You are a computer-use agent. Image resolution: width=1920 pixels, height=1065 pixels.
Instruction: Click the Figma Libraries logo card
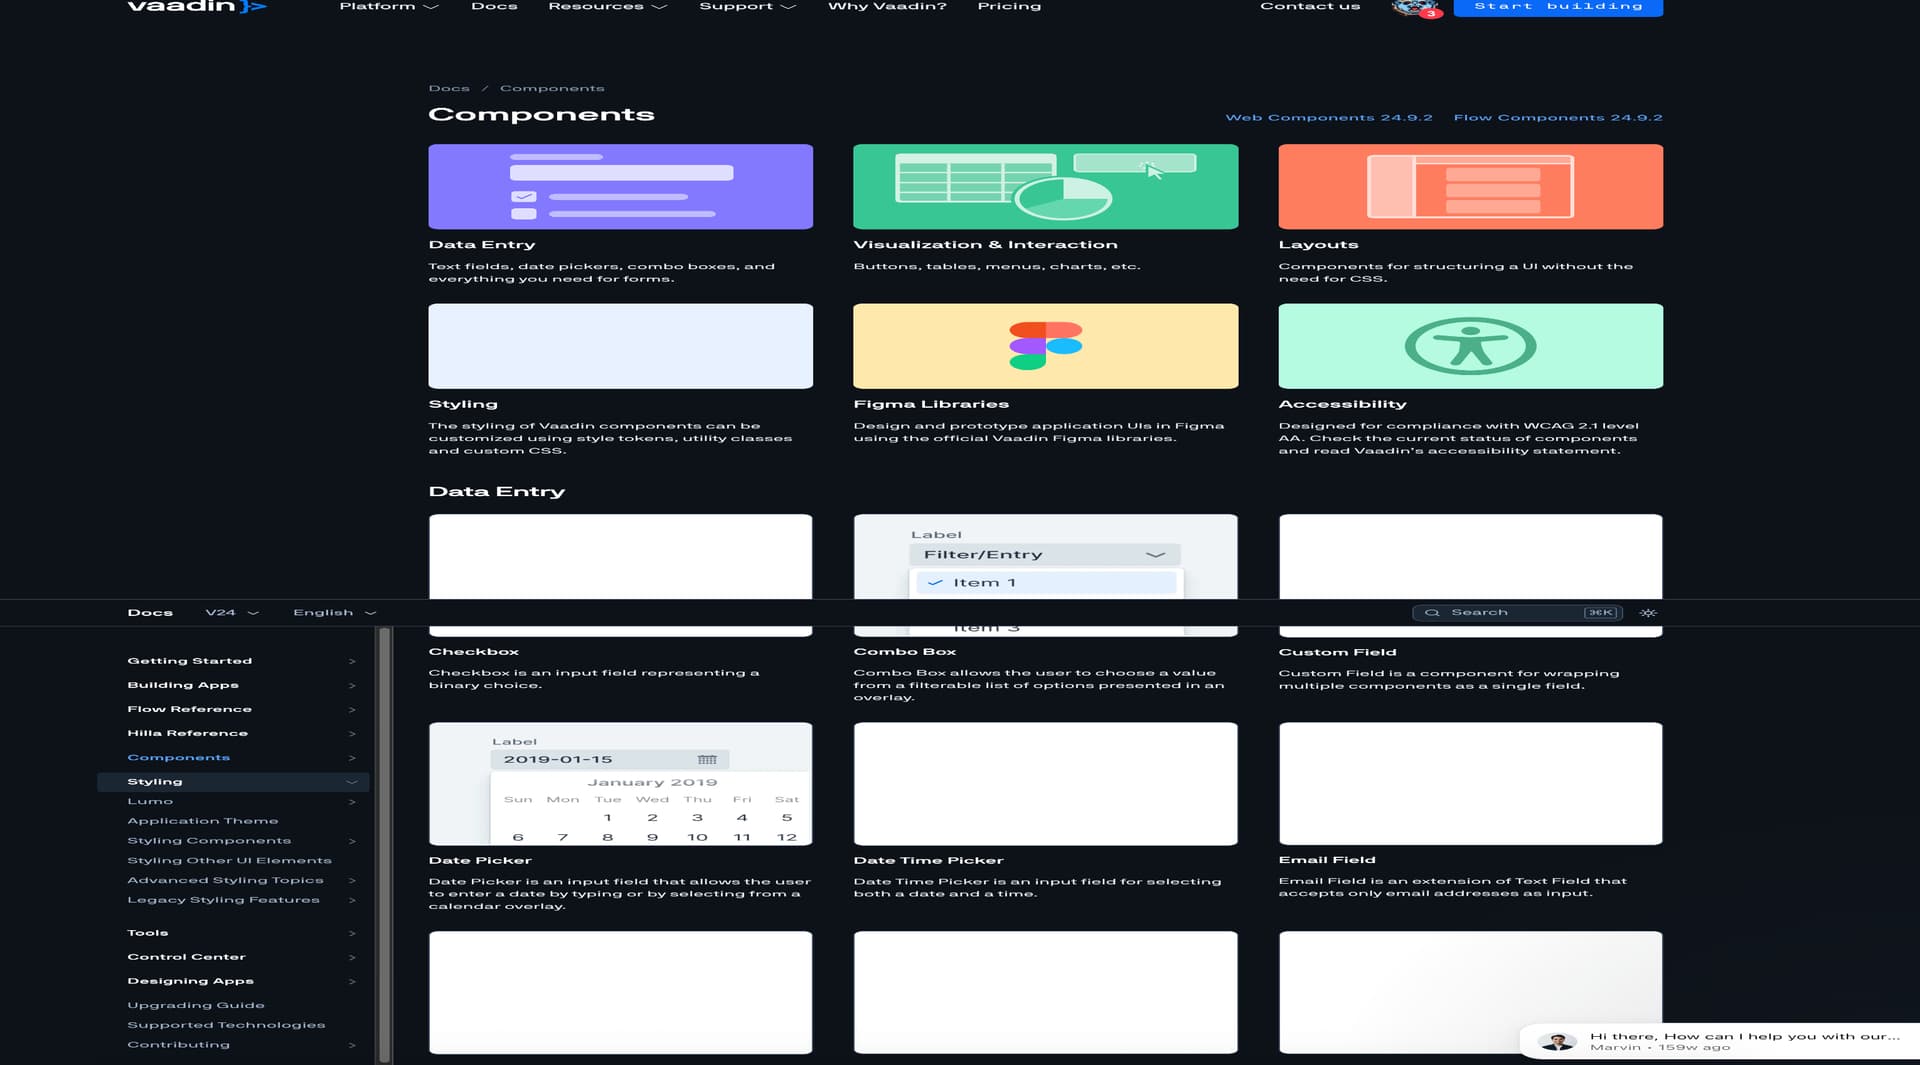1045,346
